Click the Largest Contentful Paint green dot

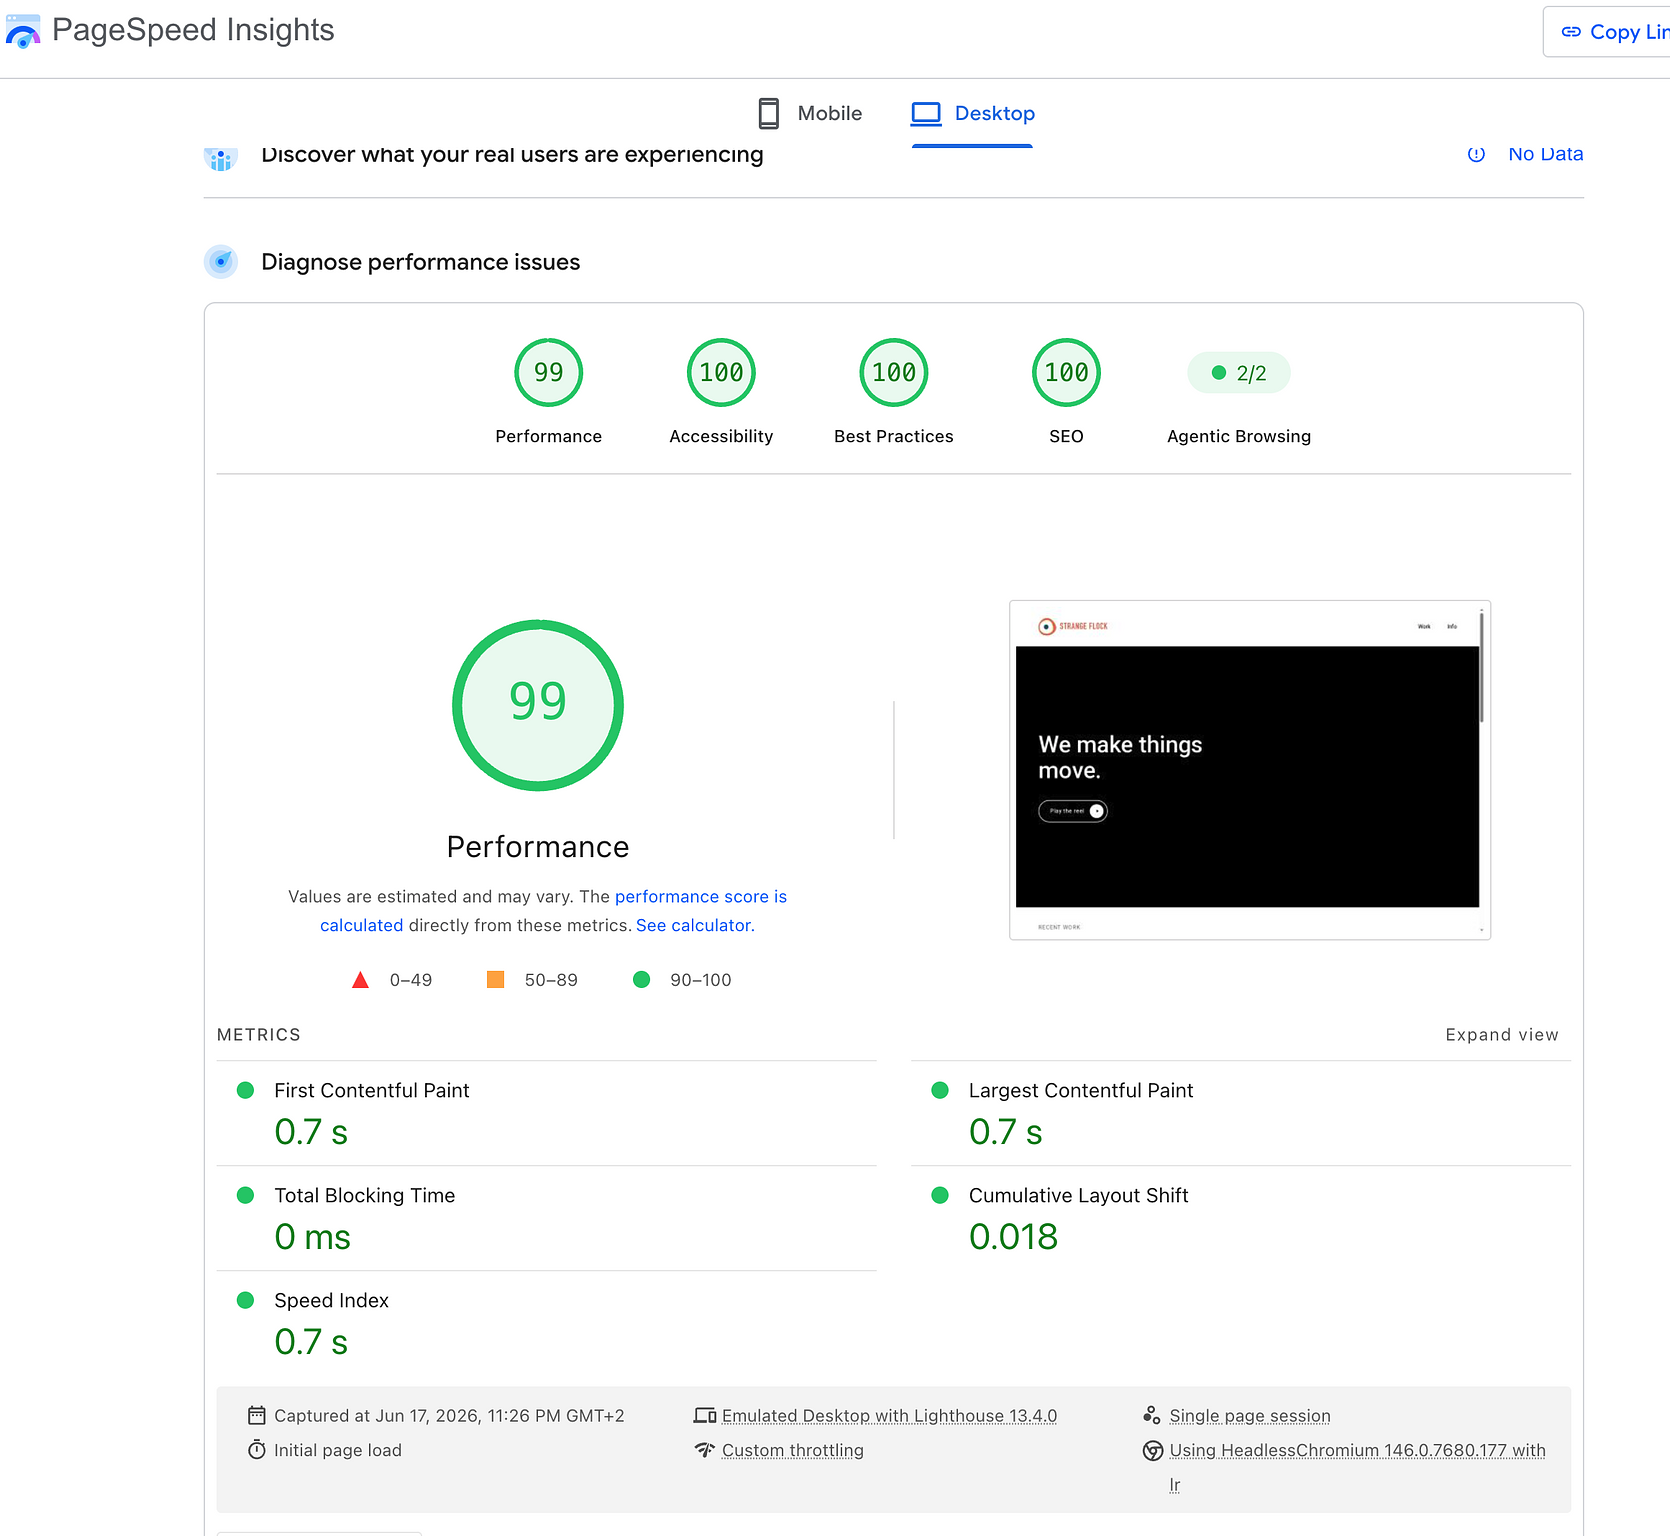click(939, 1090)
